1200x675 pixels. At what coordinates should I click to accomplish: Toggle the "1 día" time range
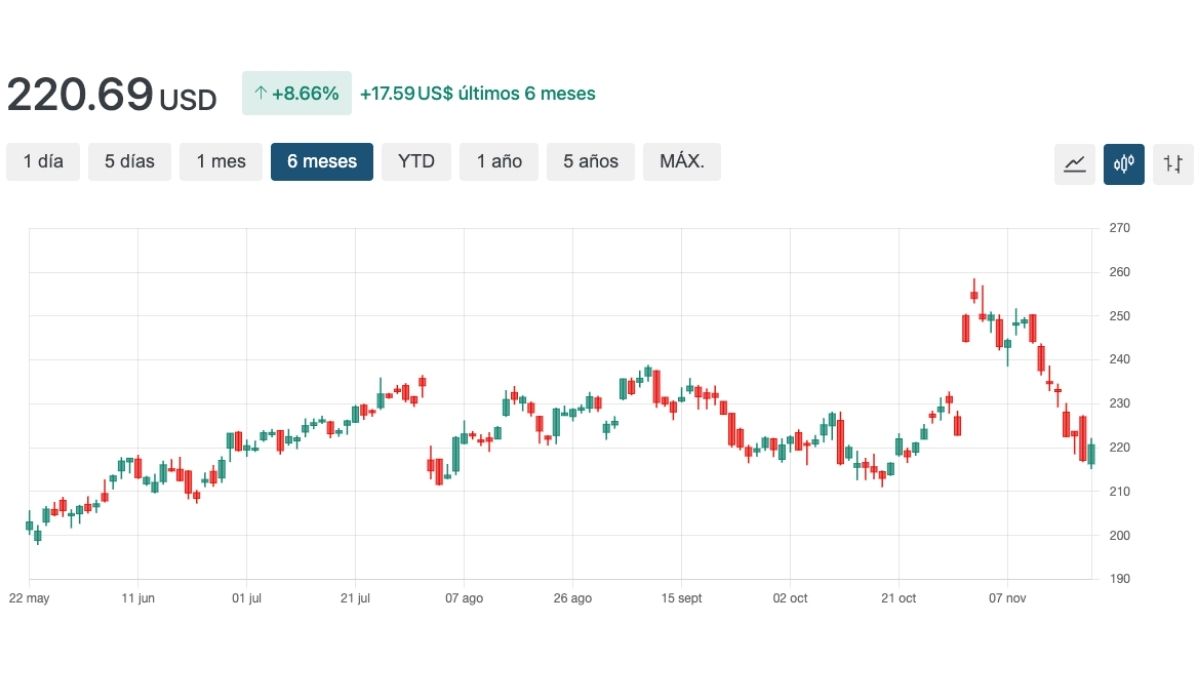(x=43, y=161)
